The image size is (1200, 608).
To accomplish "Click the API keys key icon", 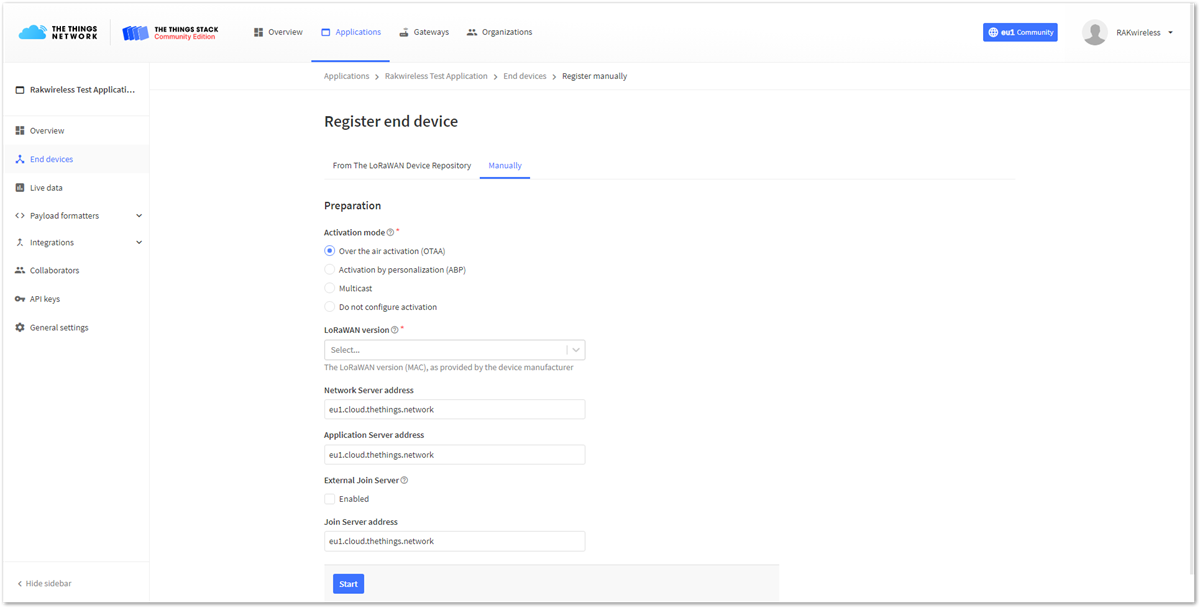I will (x=20, y=299).
